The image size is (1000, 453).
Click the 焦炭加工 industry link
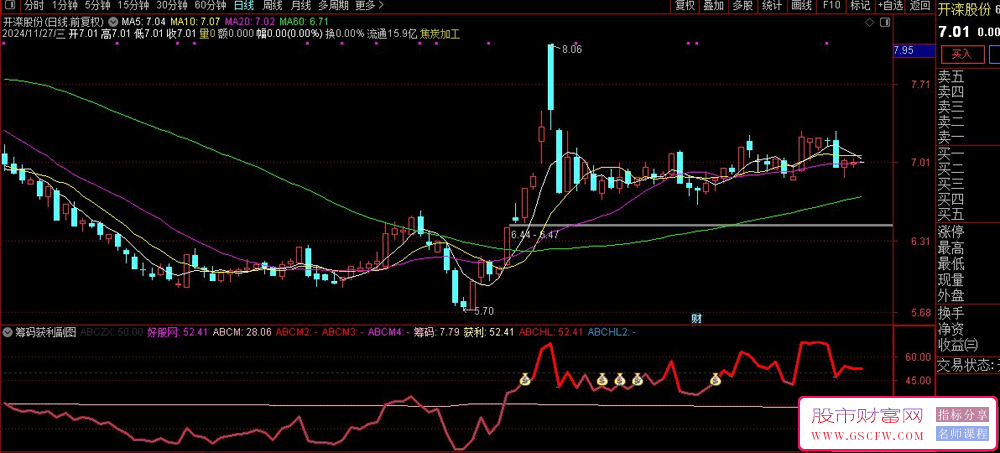(439, 33)
